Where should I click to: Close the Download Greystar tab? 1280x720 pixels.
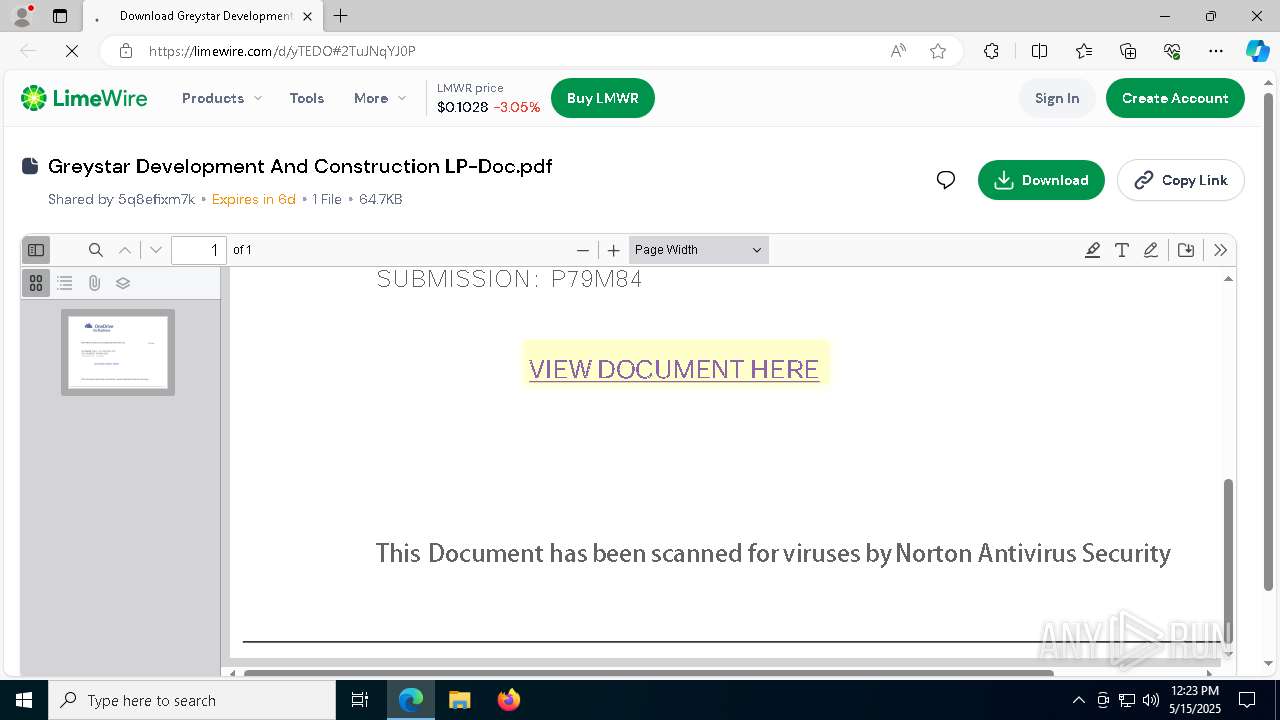[x=307, y=16]
